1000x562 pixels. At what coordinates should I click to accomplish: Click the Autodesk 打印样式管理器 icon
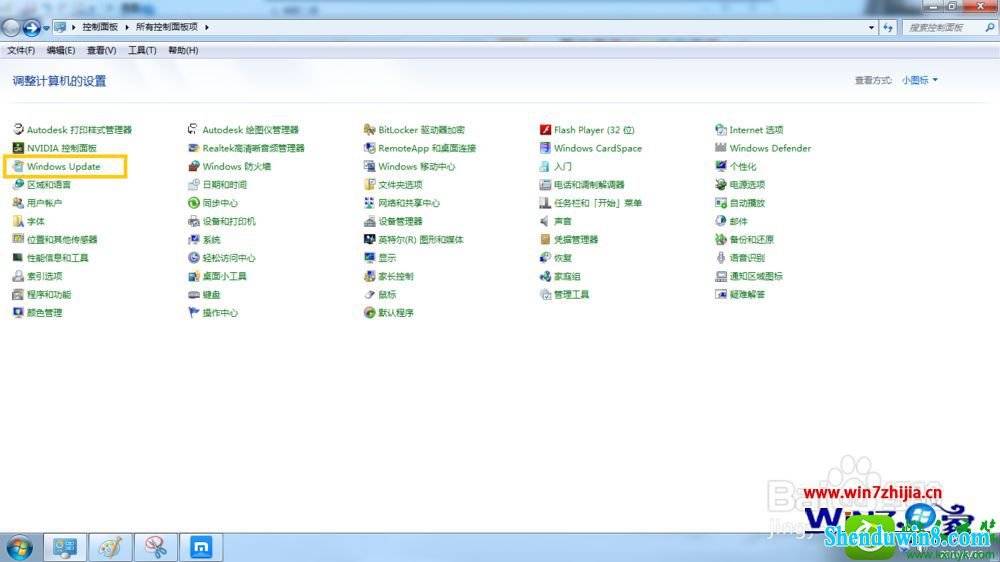(18, 129)
